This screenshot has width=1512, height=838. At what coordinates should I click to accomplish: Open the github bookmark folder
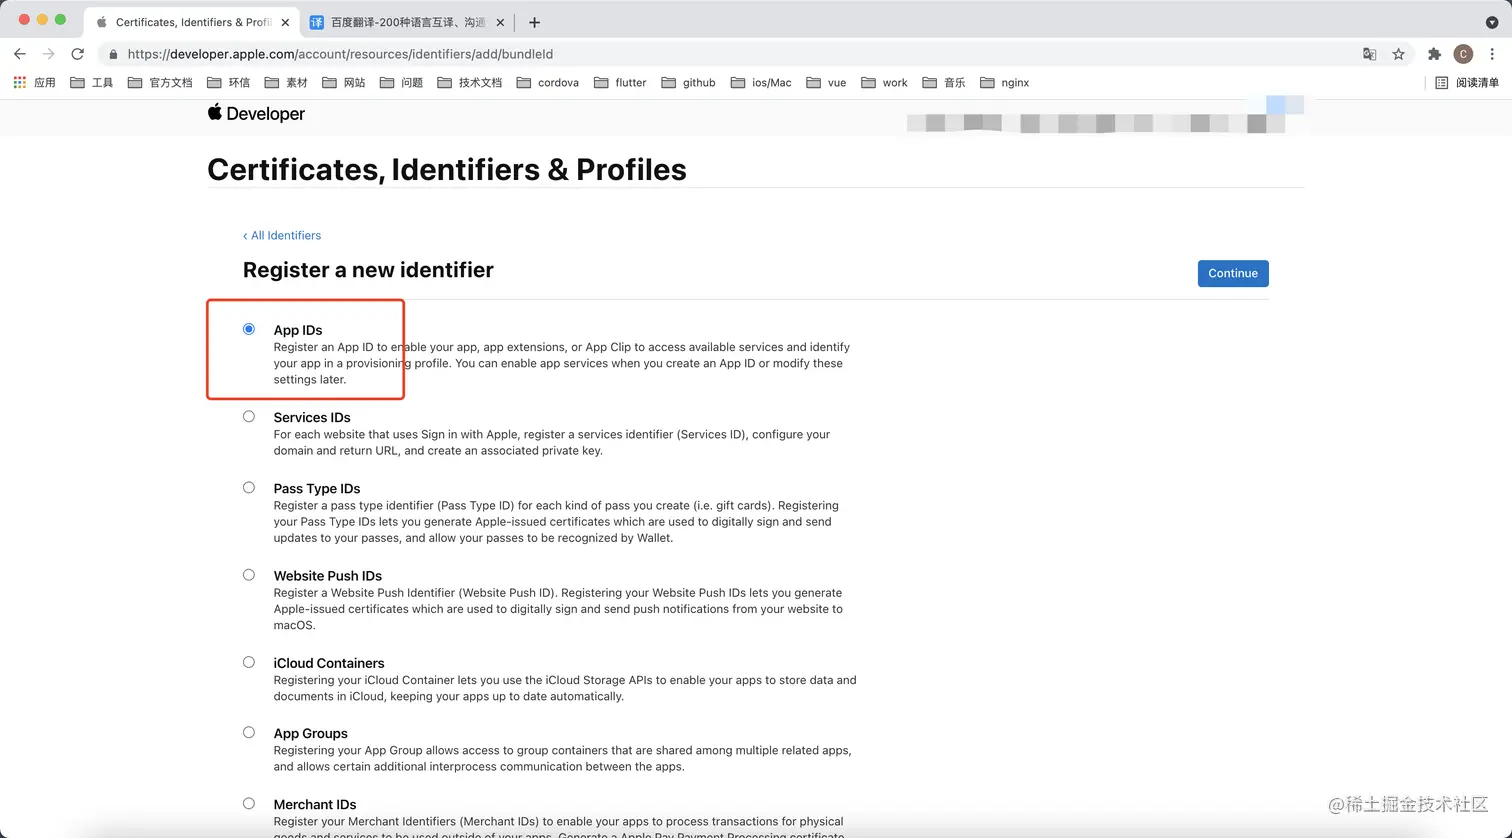(x=688, y=83)
